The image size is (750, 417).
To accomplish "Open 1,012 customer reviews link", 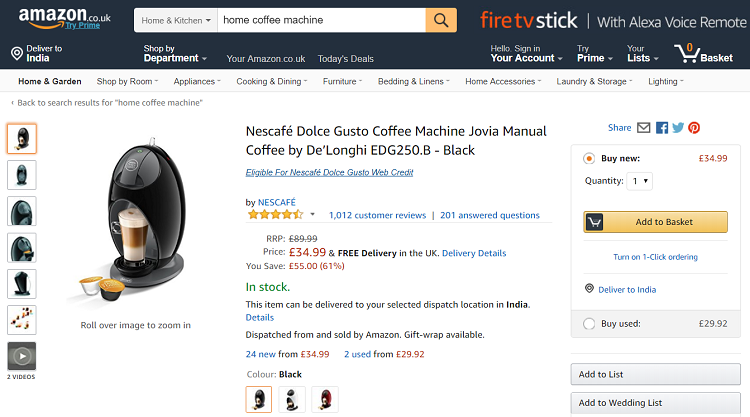I will click(x=377, y=215).
